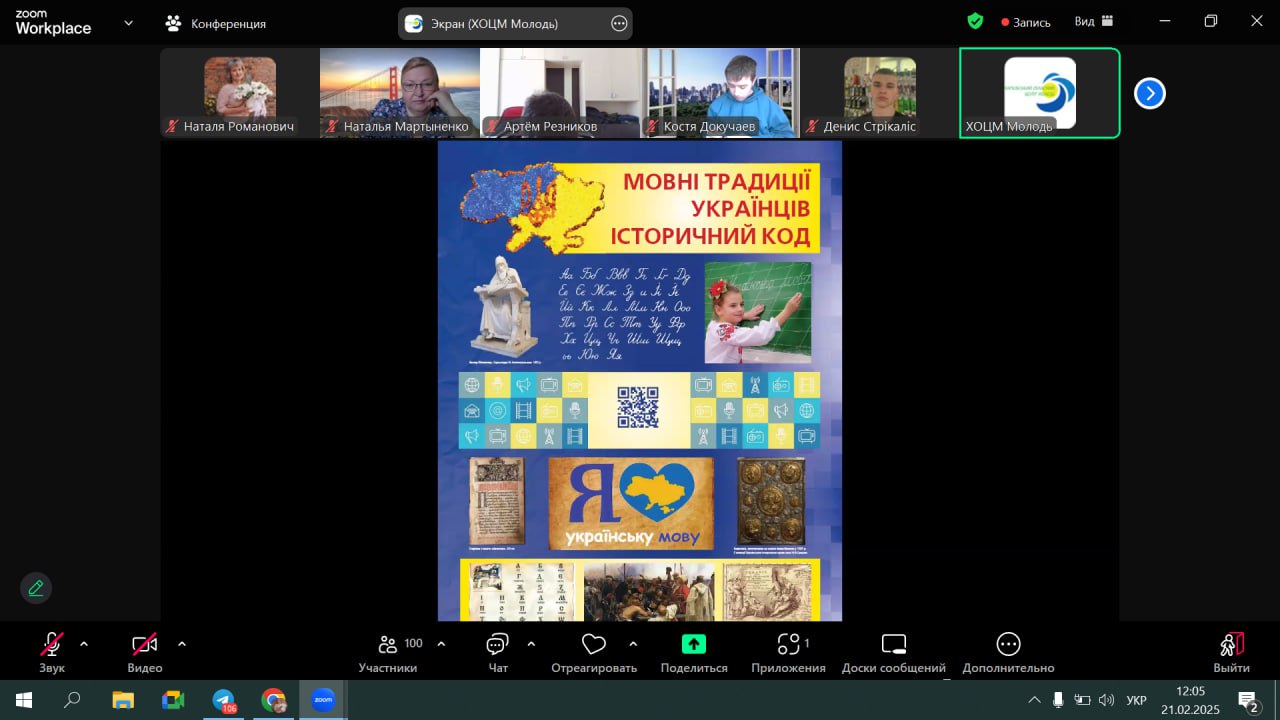Click the green annotation pencil icon
The image size is (1280, 720).
(36, 588)
